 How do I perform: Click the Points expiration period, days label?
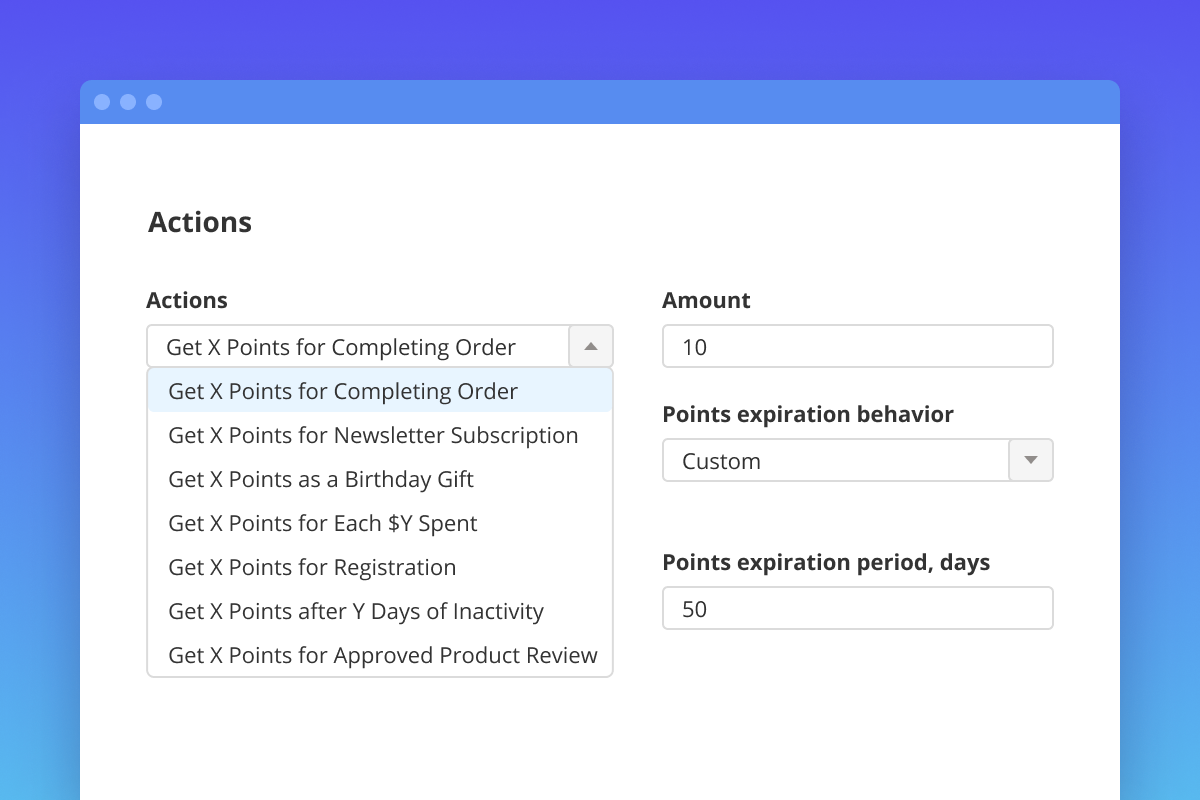point(826,562)
